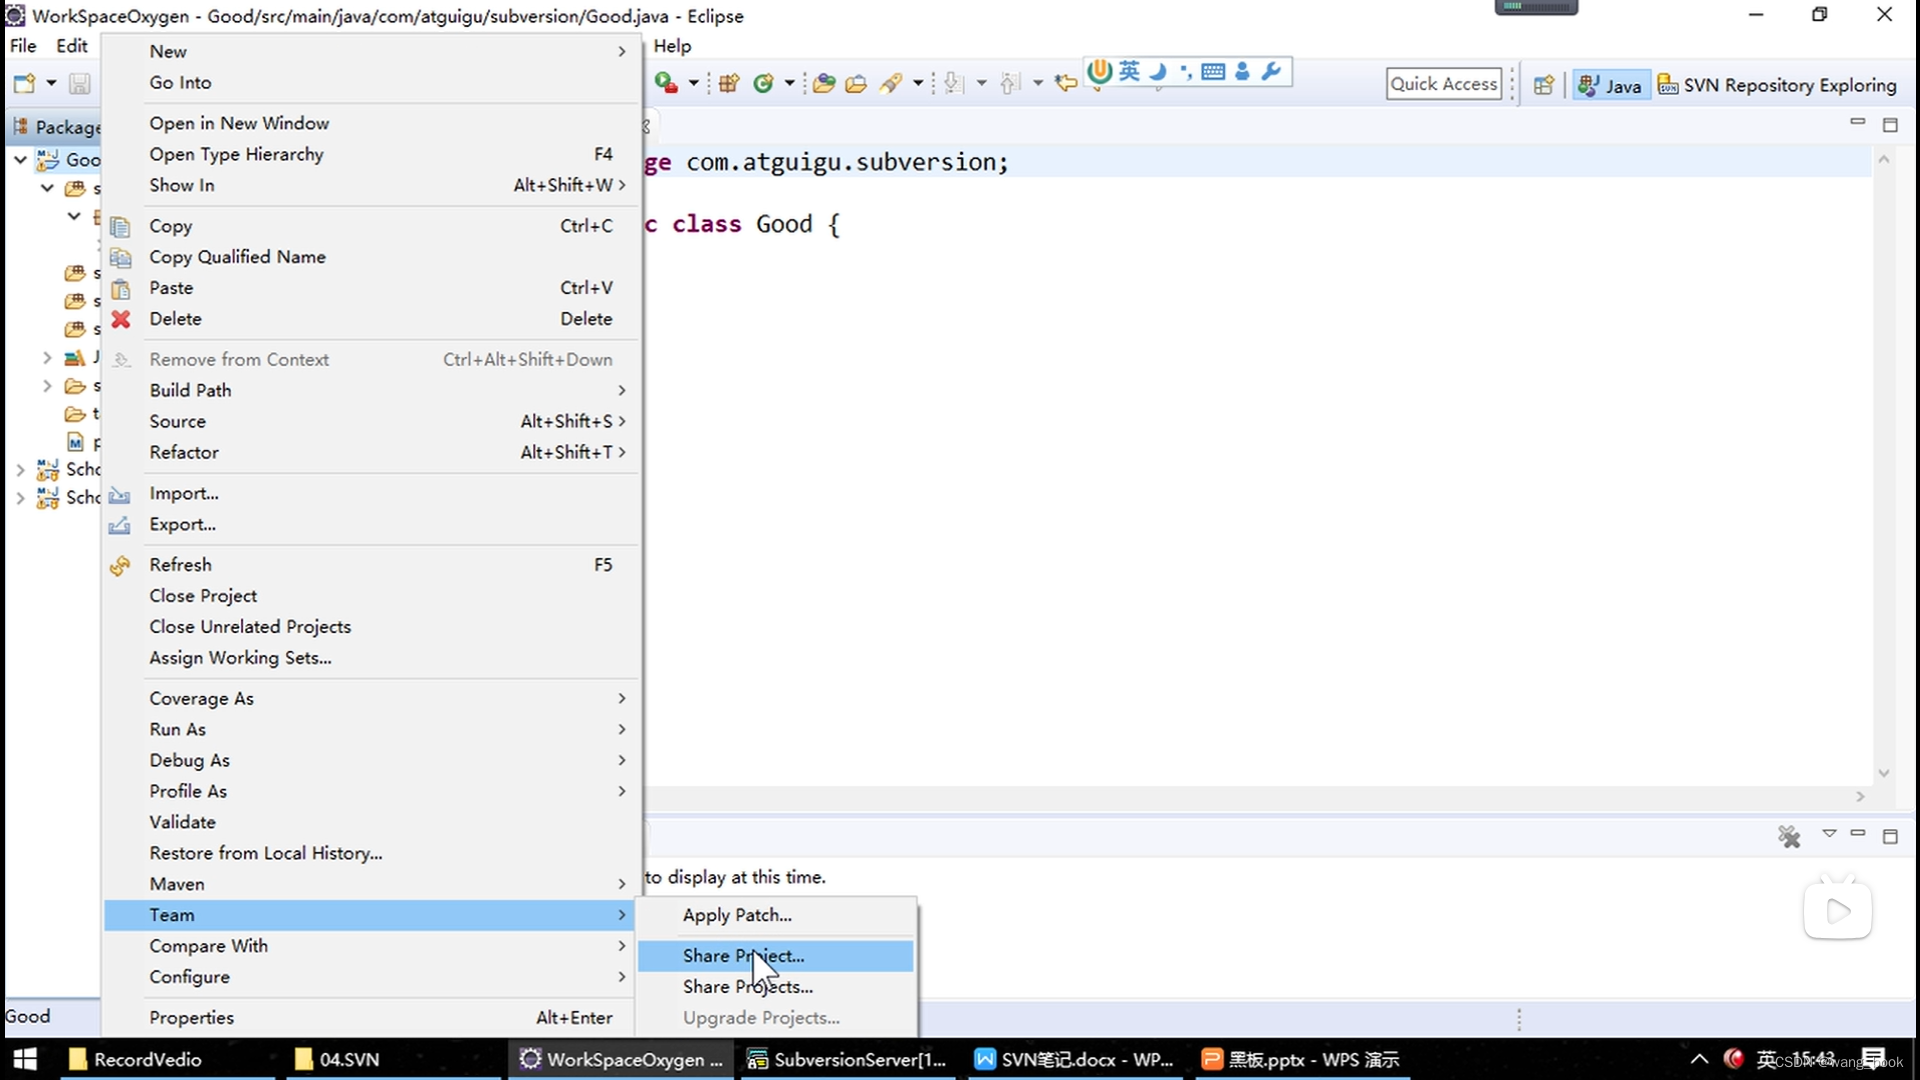Click the Search flashlight toolbar icon

tap(890, 84)
